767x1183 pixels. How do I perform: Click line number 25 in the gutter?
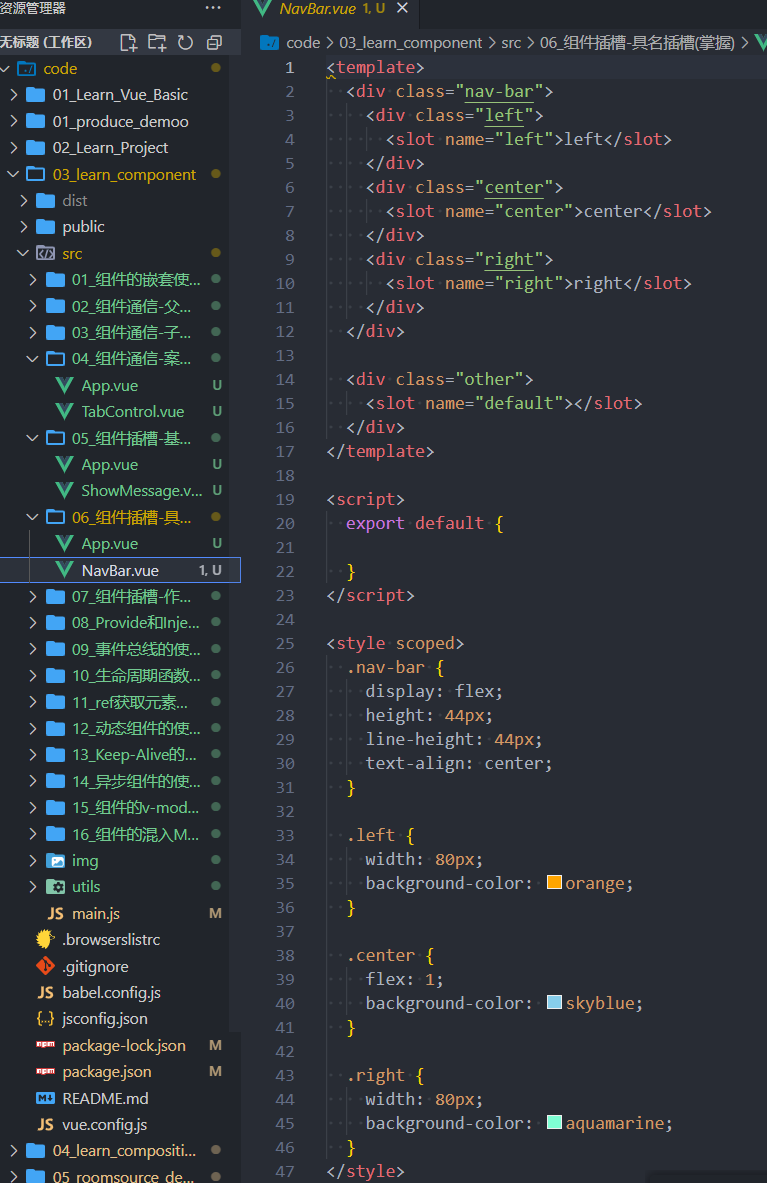point(285,644)
